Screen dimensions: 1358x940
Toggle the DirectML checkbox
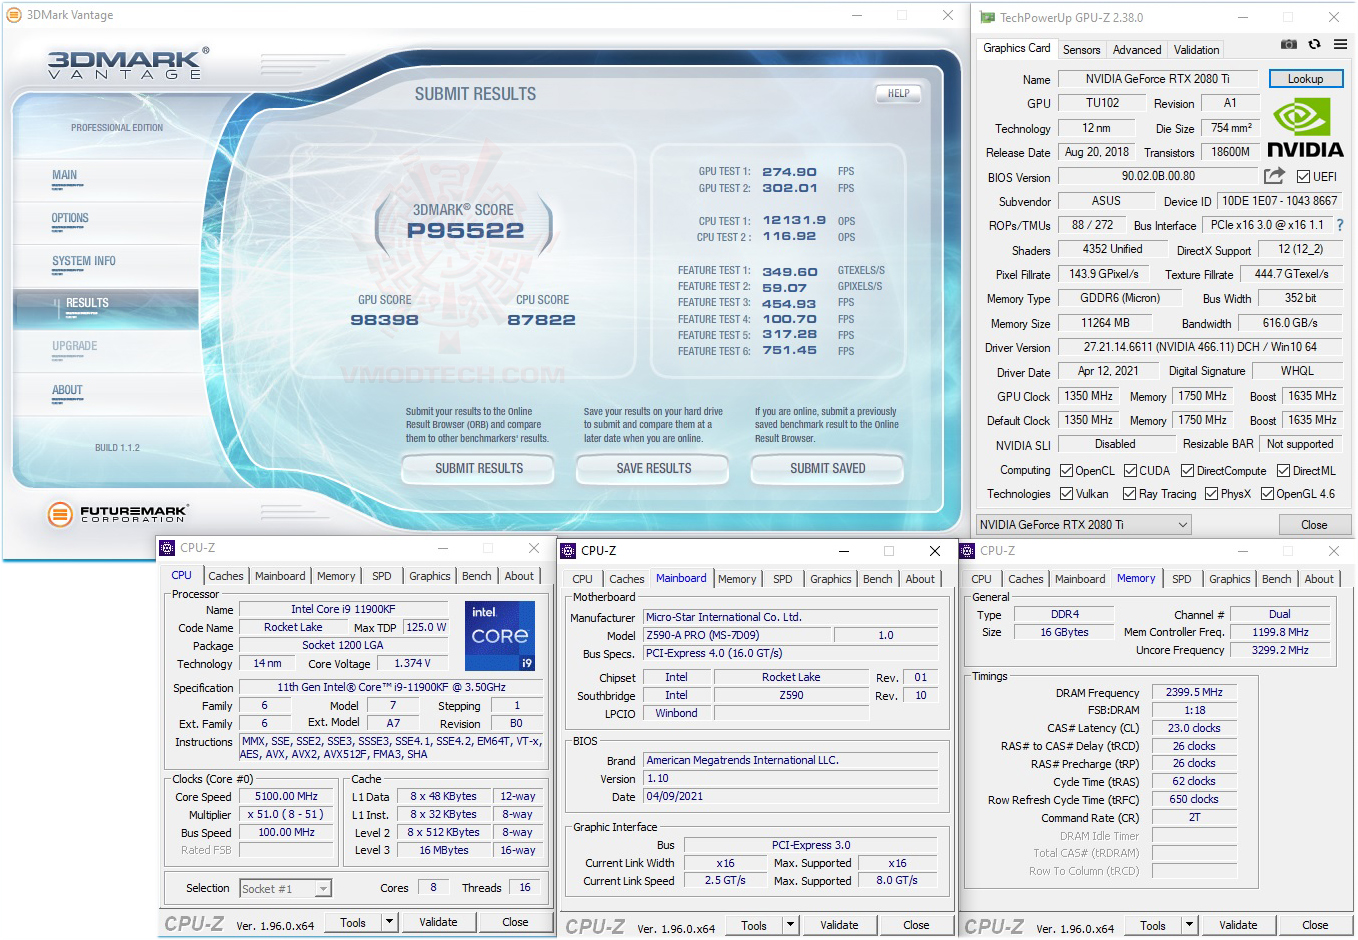coord(1283,471)
